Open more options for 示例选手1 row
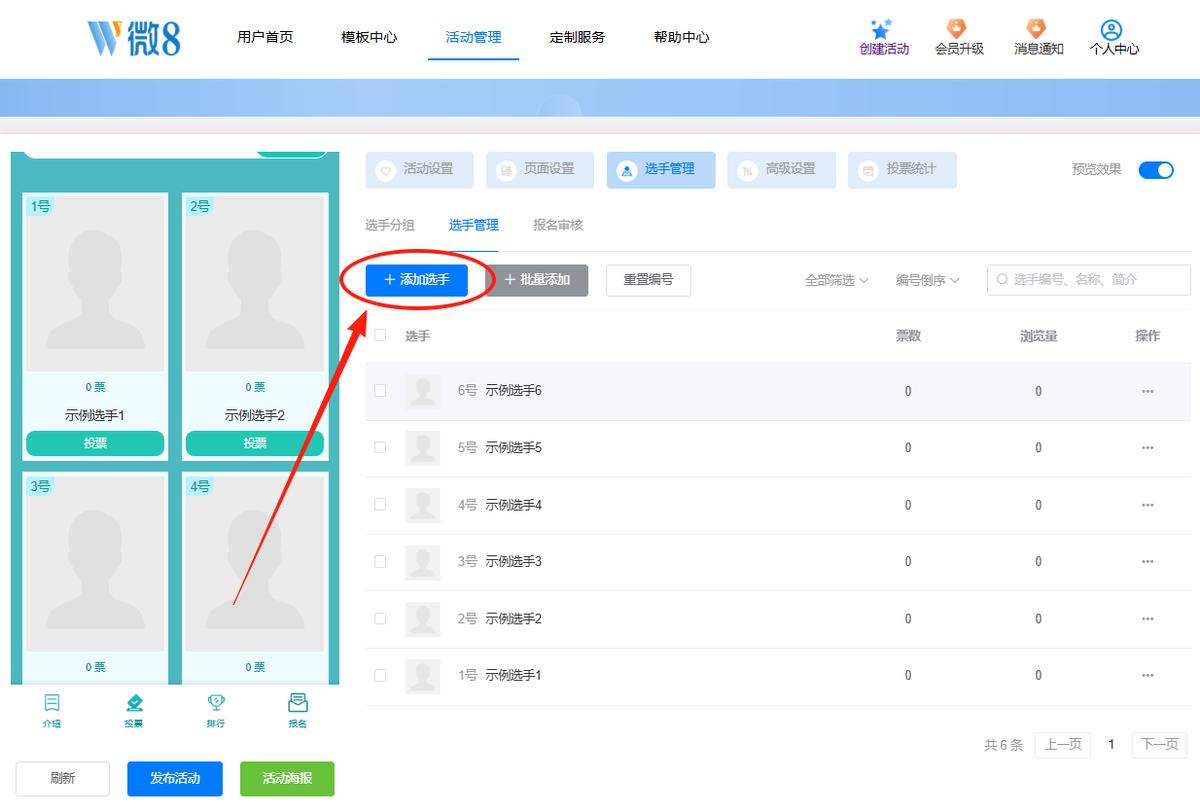1200x812 pixels. point(1147,675)
